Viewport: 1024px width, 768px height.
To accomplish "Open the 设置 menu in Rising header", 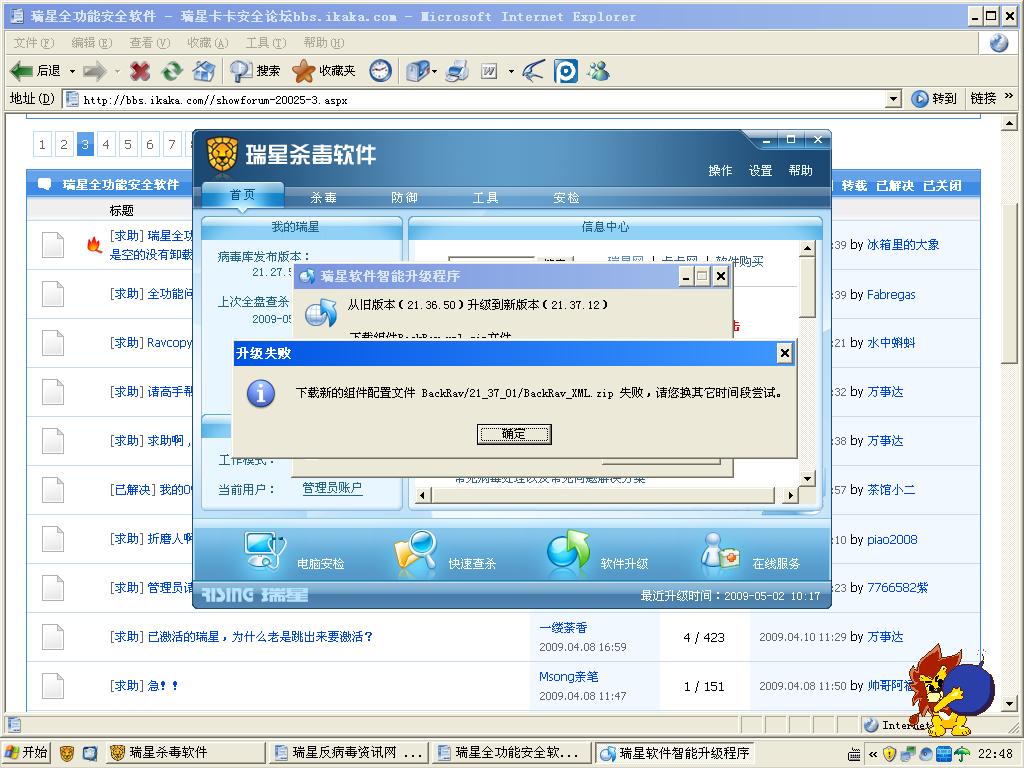I will coord(760,170).
